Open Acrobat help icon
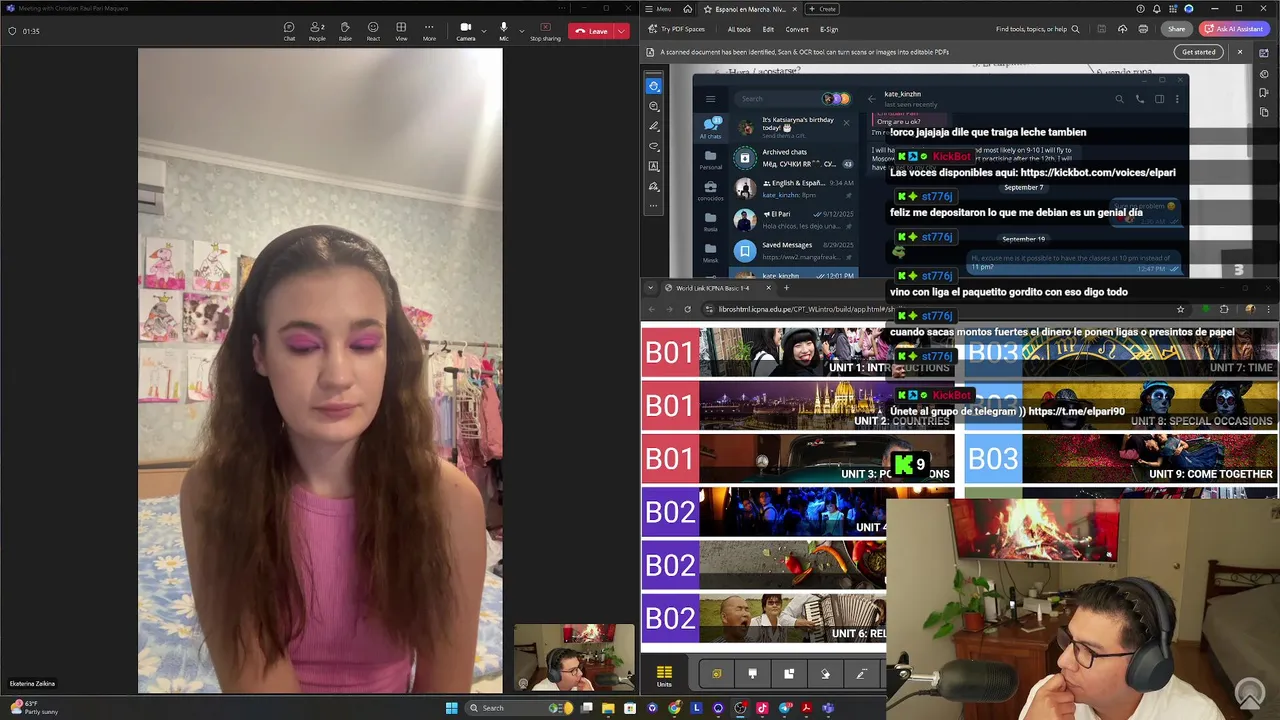The image size is (1280, 720). [1140, 9]
